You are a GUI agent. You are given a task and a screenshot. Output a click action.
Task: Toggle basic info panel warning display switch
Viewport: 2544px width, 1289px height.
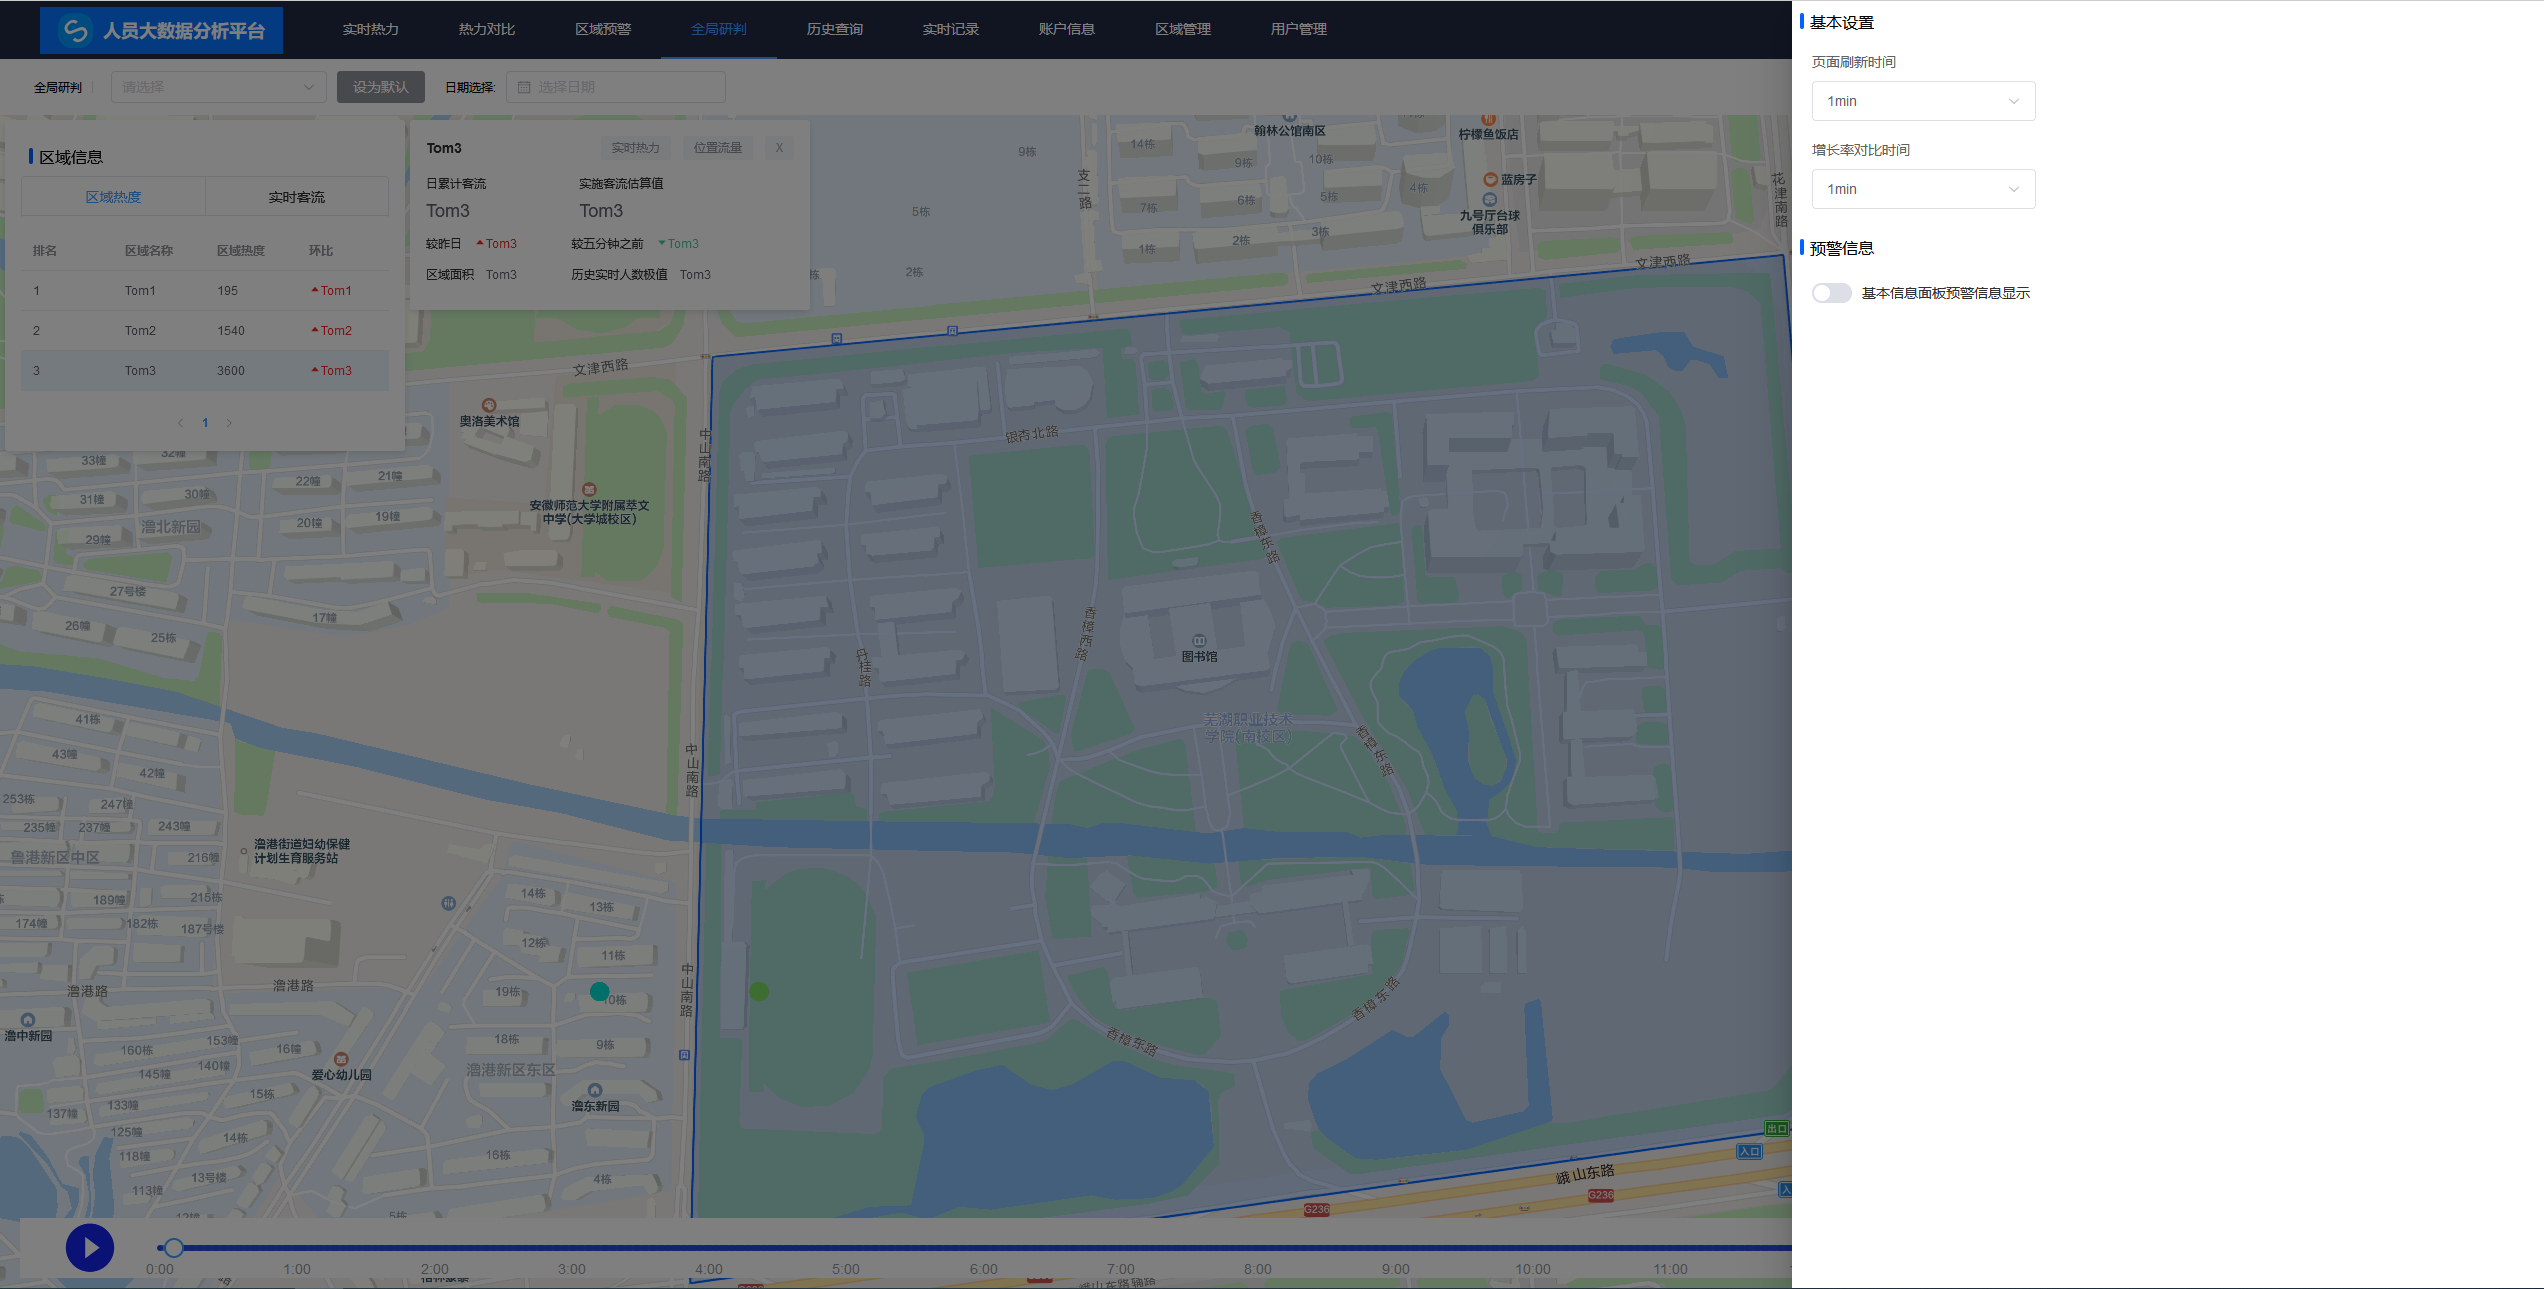coord(1832,293)
